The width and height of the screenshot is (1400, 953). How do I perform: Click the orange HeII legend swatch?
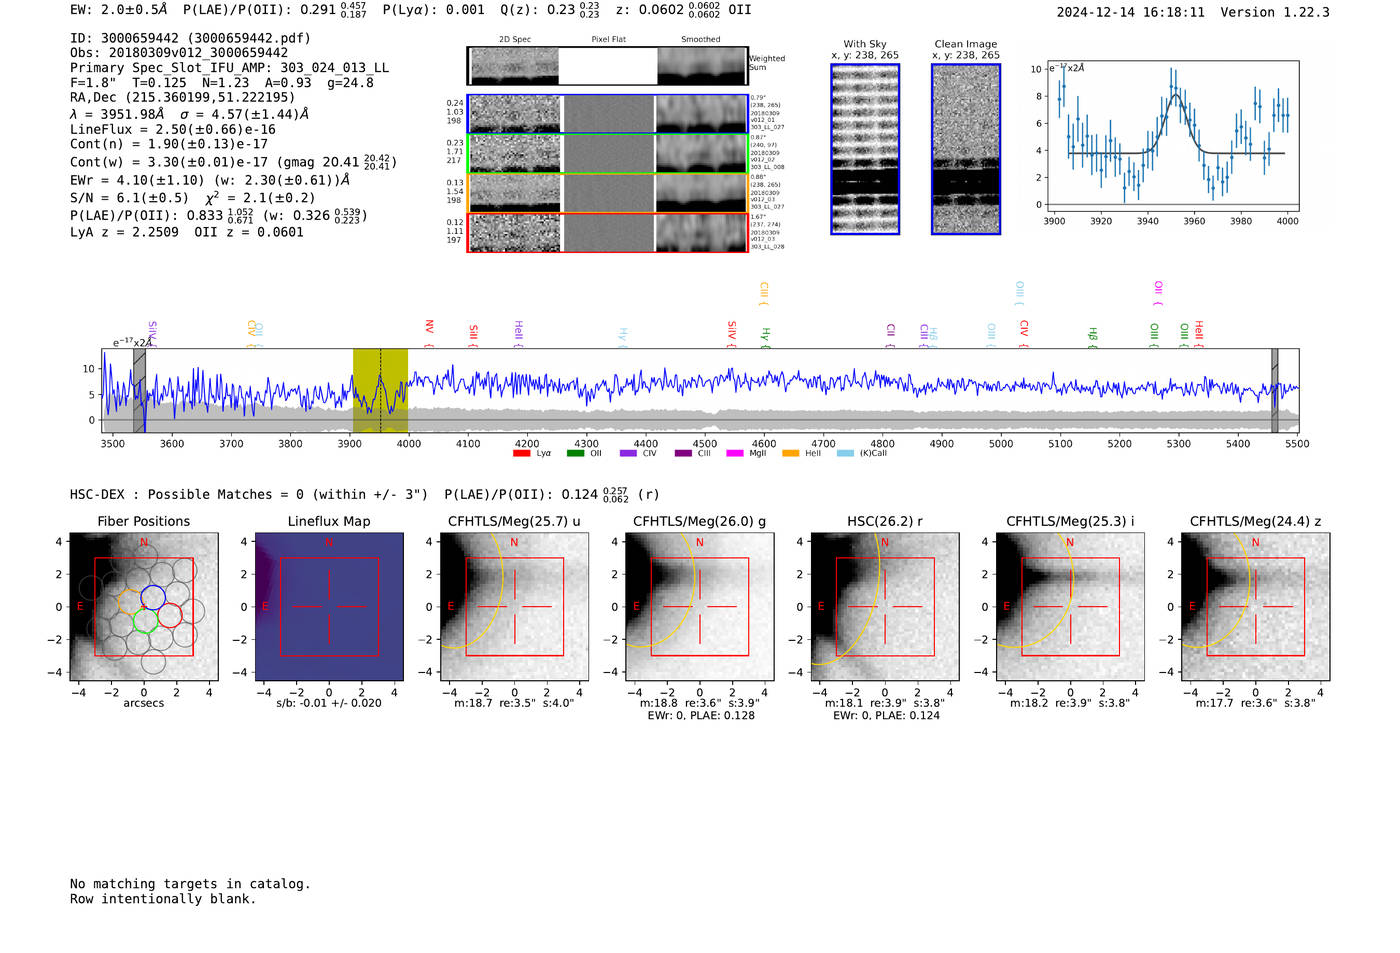(x=790, y=453)
